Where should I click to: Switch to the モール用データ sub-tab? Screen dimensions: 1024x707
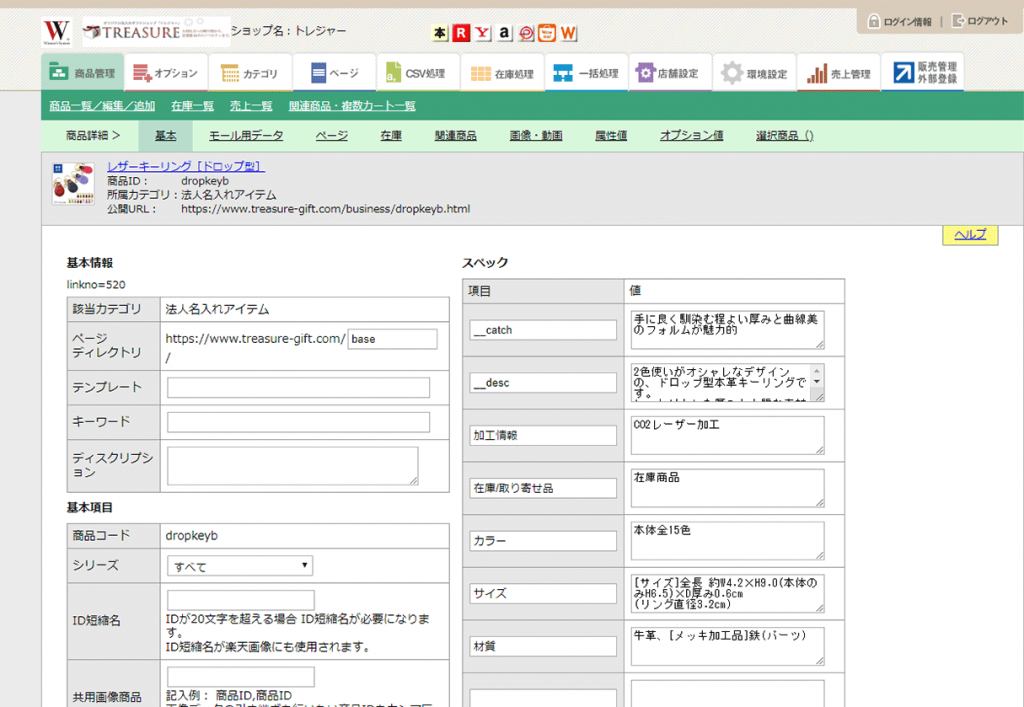pyautogui.click(x=246, y=136)
